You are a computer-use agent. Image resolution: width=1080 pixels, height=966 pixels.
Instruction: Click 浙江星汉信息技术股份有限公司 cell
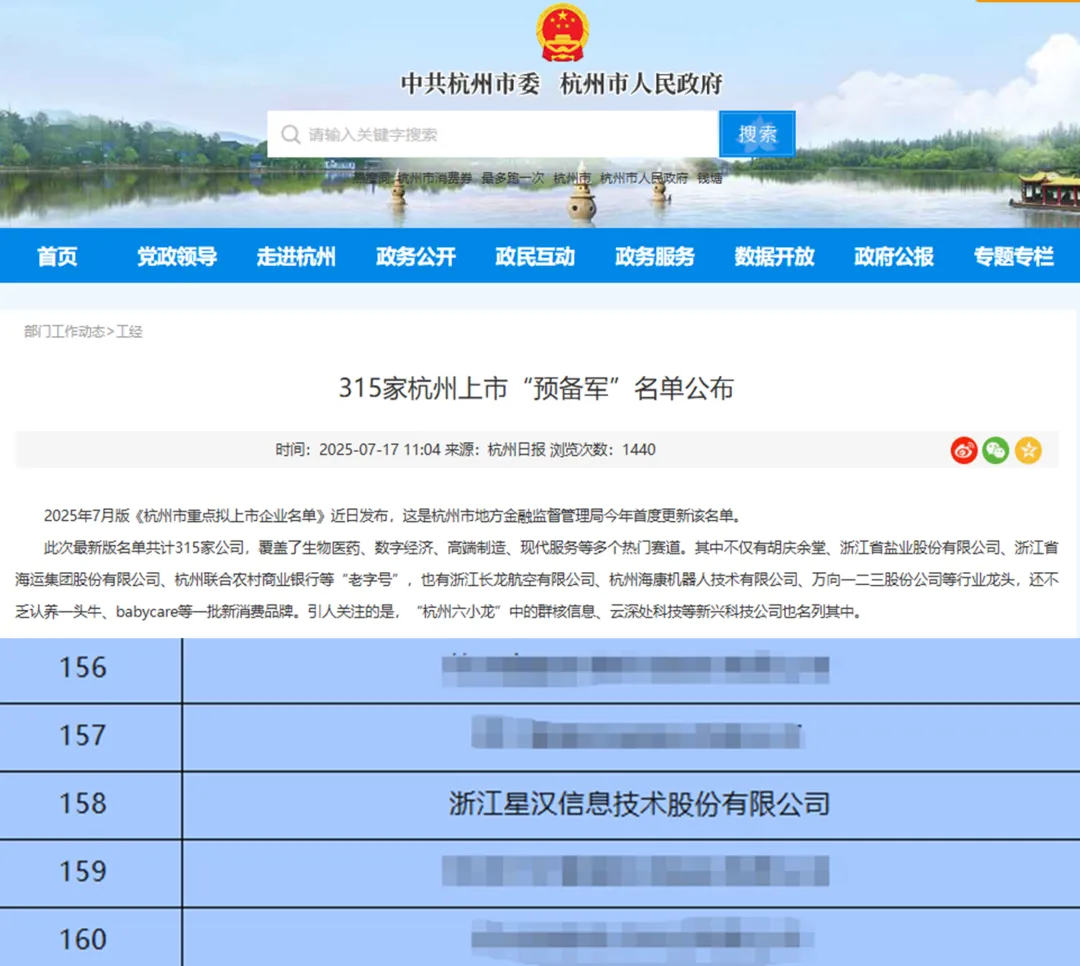tap(639, 804)
